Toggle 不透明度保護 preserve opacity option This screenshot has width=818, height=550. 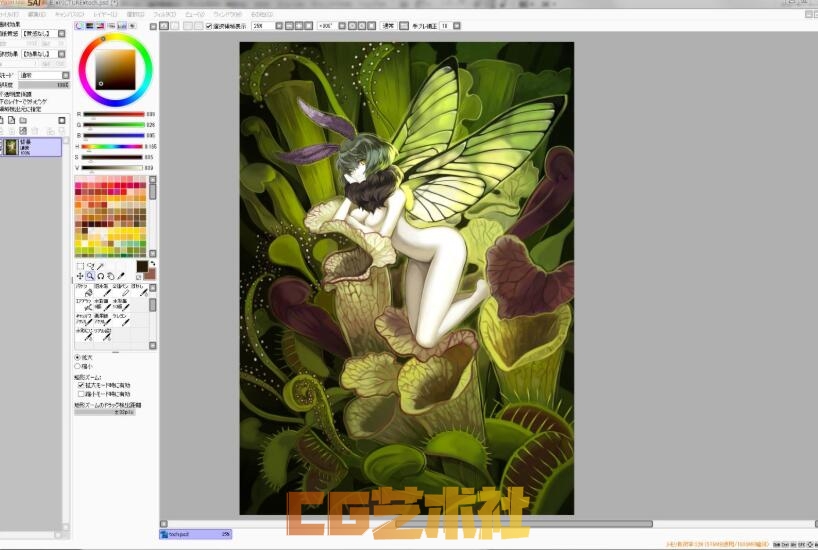pyautogui.click(x=16, y=94)
